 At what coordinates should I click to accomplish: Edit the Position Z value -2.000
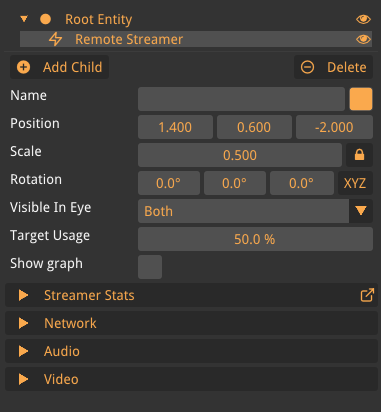click(334, 127)
